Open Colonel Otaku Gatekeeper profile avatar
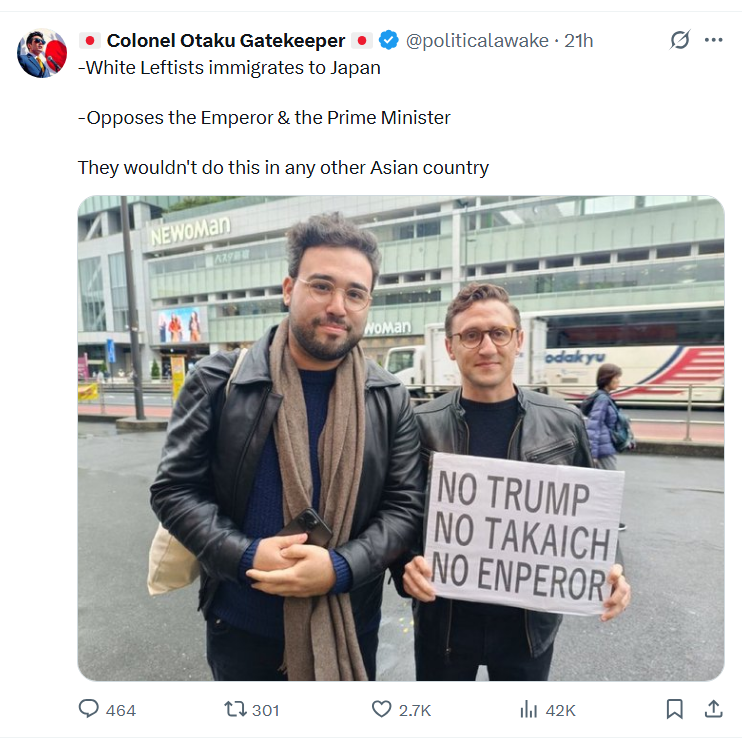This screenshot has height=746, width=742. [42, 53]
